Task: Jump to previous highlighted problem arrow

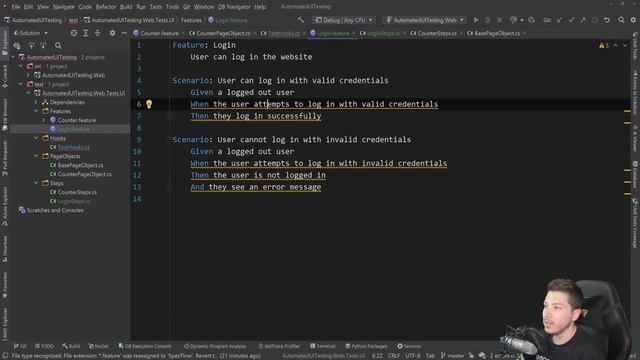Action: click(616, 45)
